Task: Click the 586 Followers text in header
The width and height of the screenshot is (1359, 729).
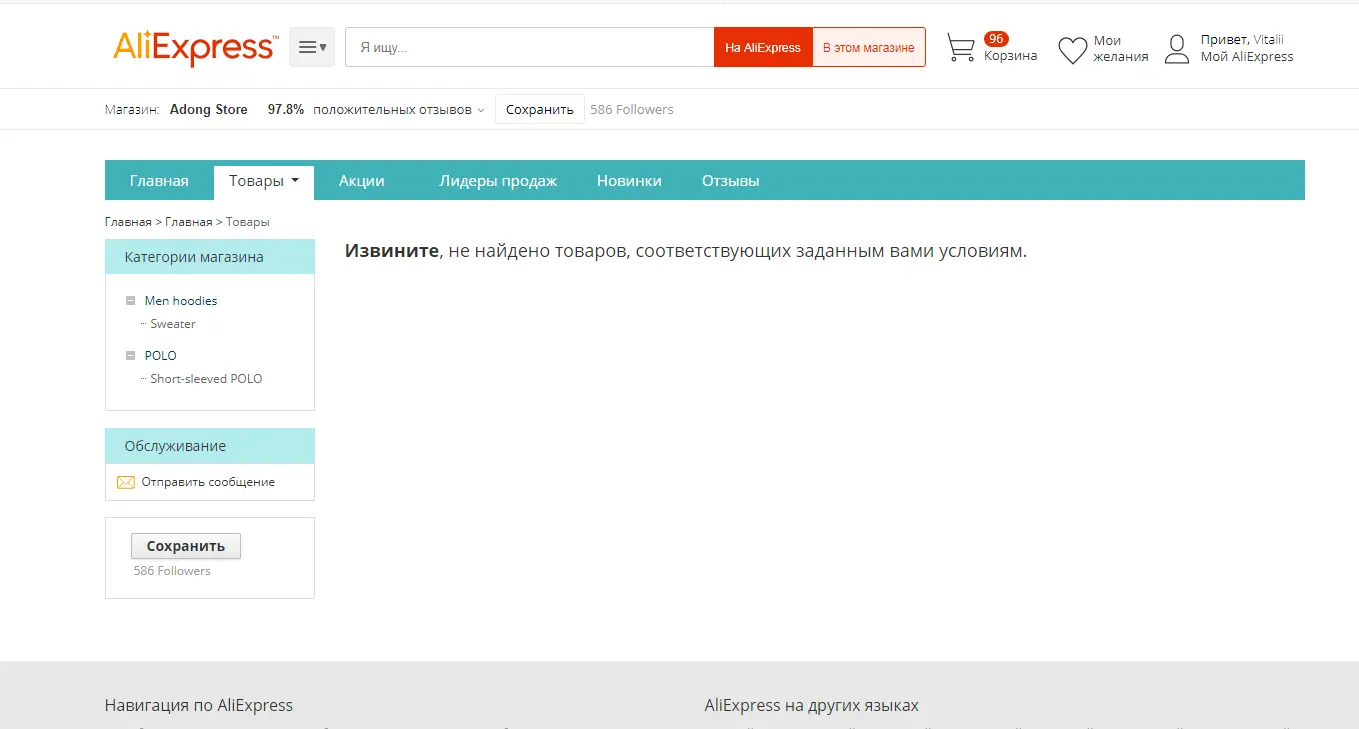Action: coord(632,110)
